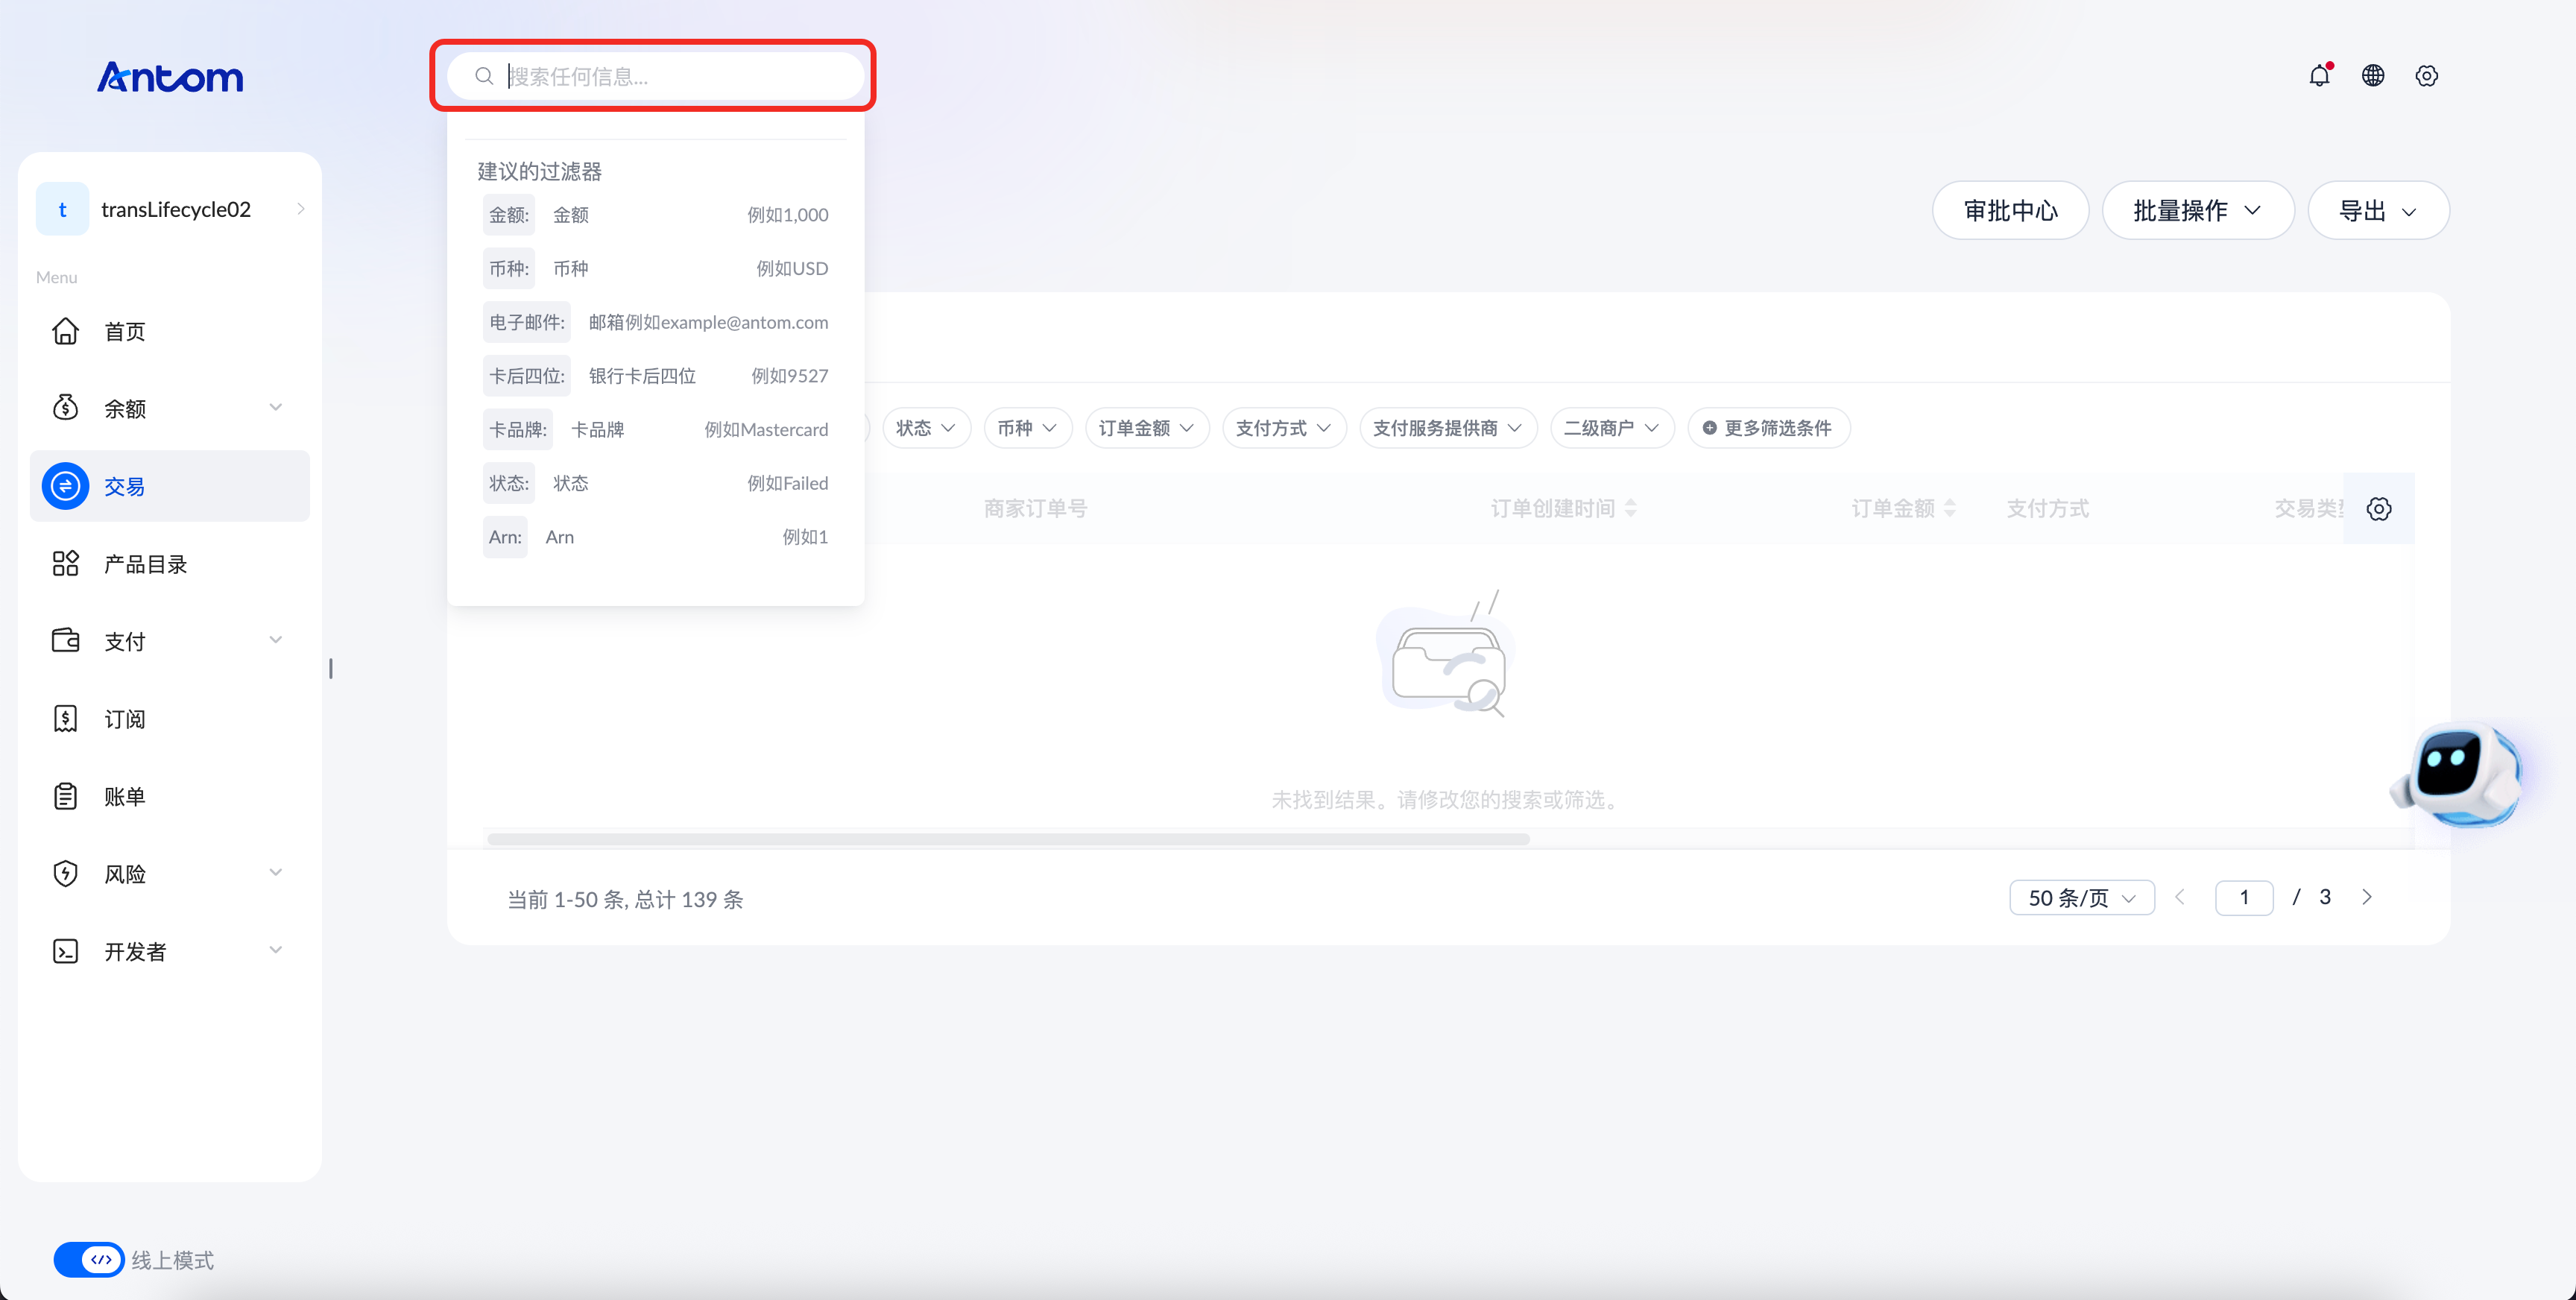This screenshot has height=1300, width=2576.
Task: Choose the 电子邮件 suggested filter
Action: (656, 322)
